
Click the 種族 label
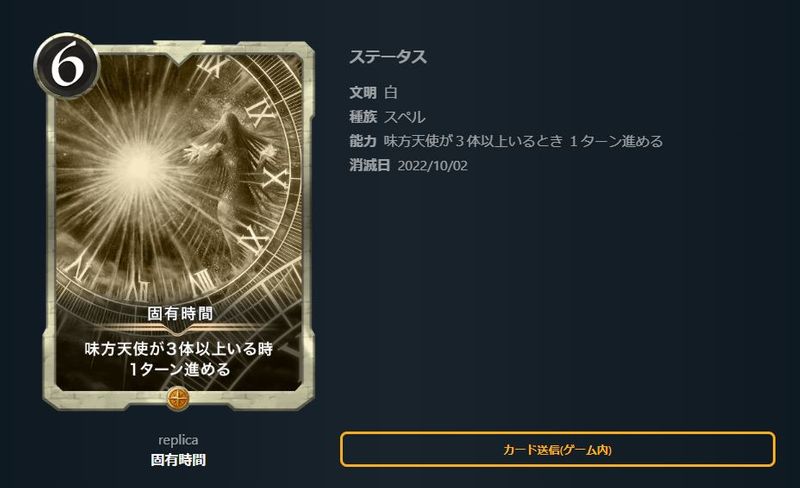pyautogui.click(x=363, y=117)
